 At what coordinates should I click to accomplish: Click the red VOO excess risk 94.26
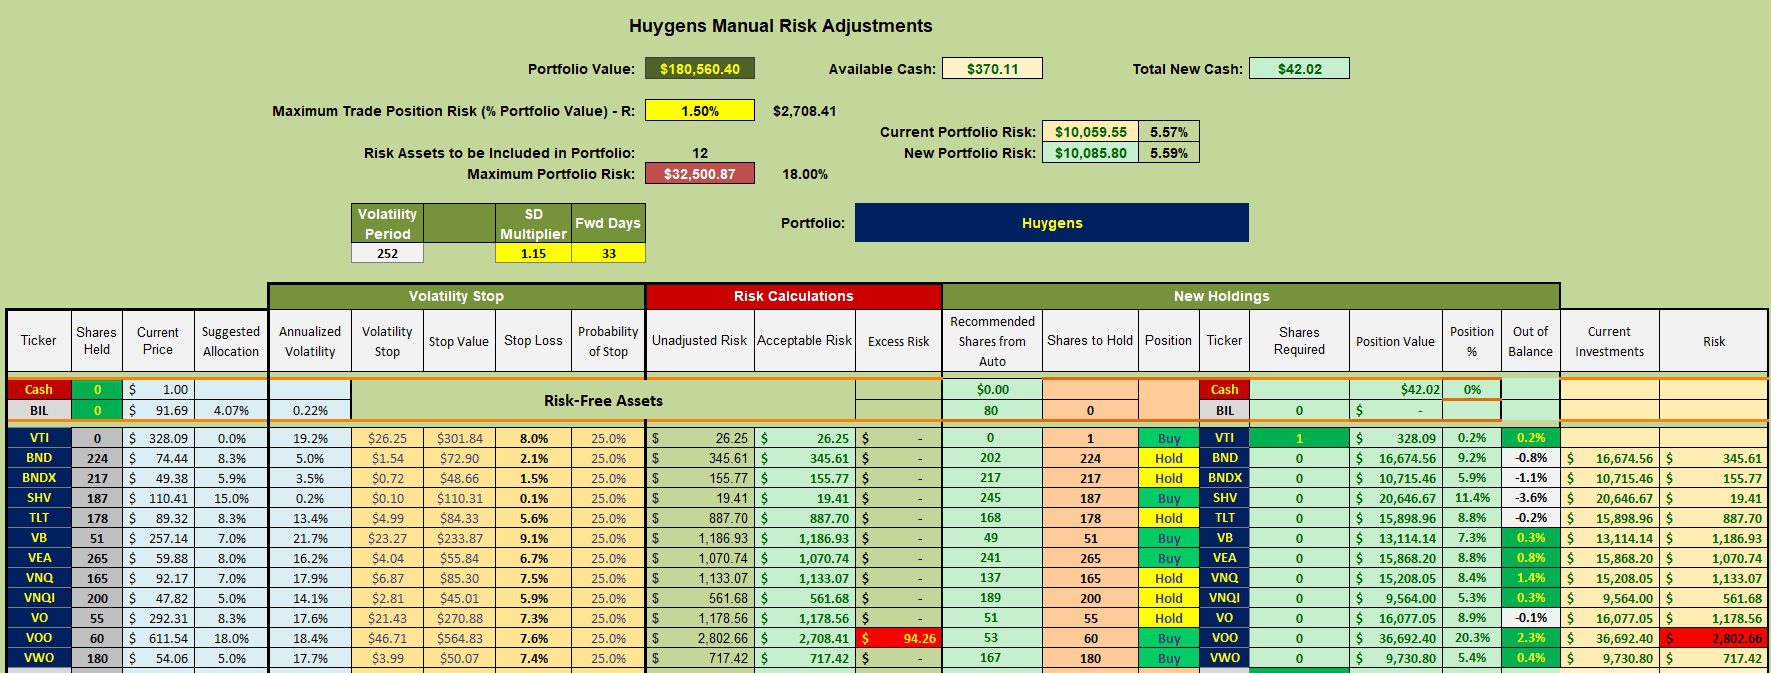pyautogui.click(x=898, y=638)
